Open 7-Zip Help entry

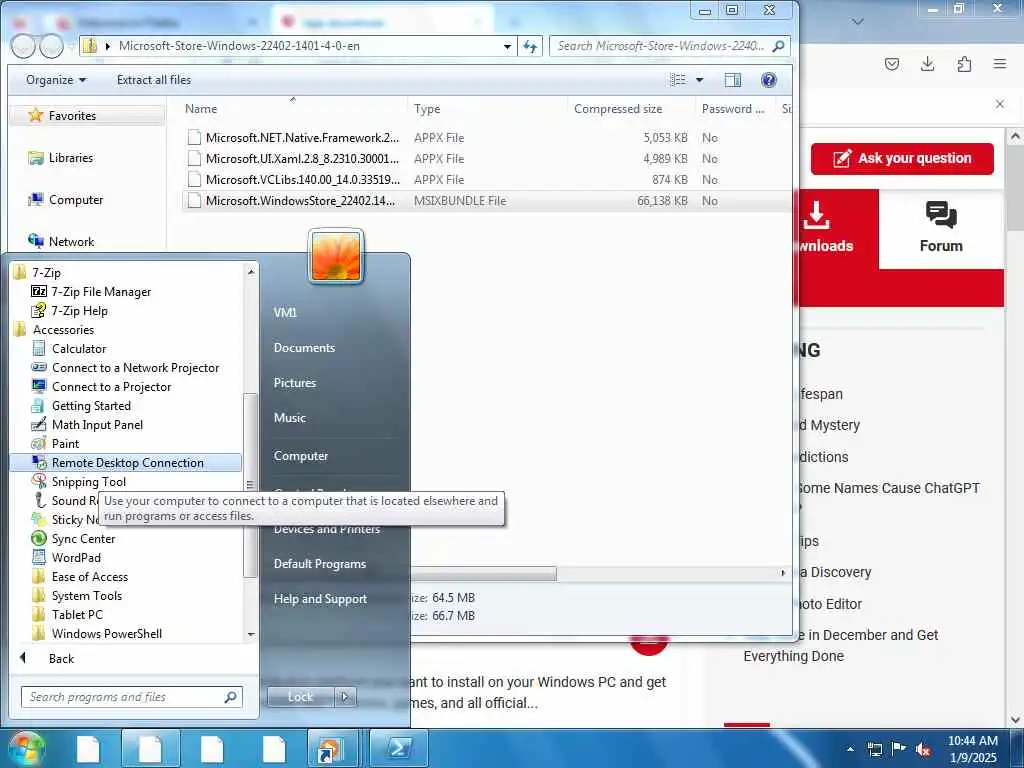tap(80, 311)
